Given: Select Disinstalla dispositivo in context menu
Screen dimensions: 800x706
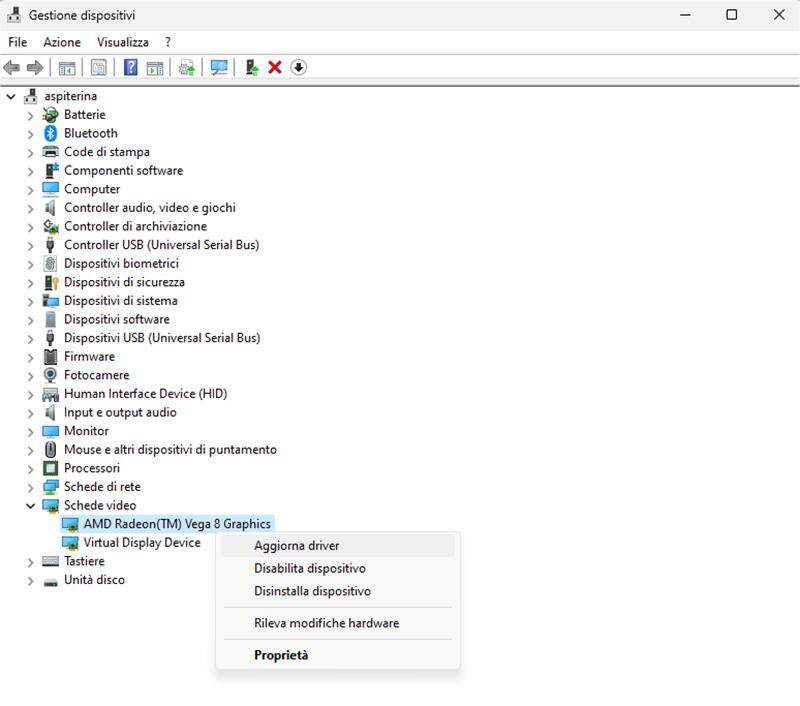Looking at the screenshot, I should [x=312, y=591].
